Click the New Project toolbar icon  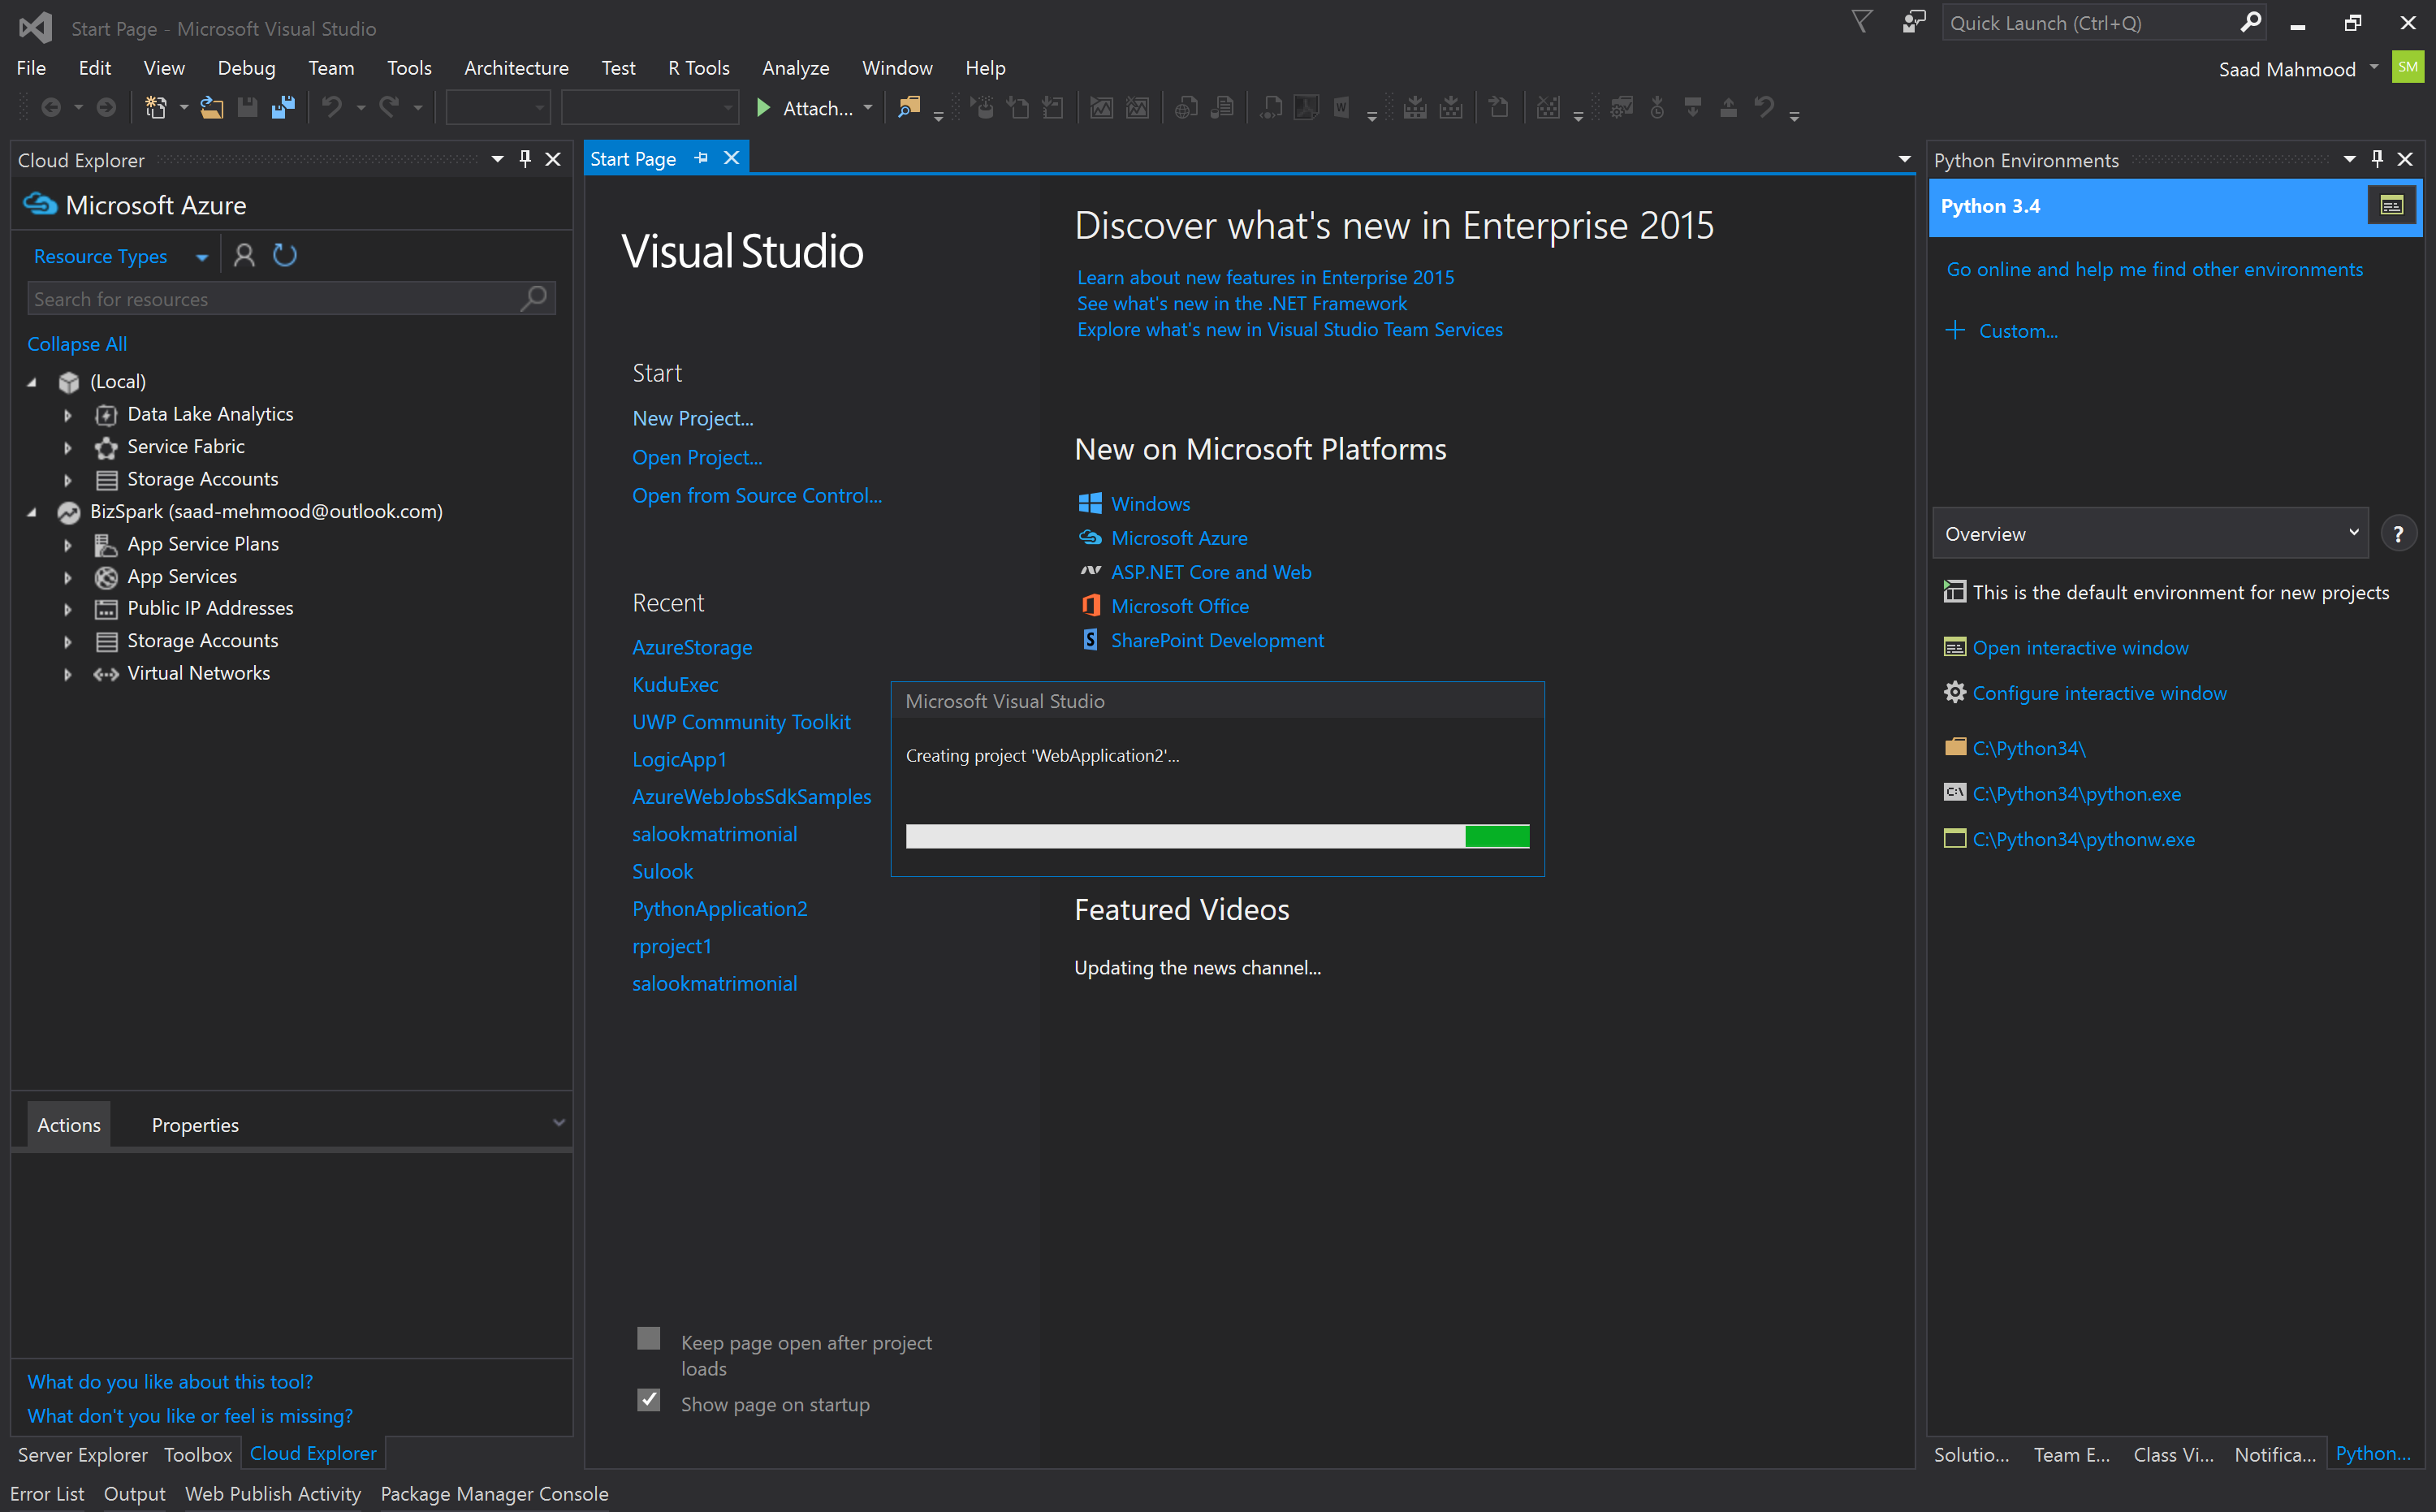[156, 108]
